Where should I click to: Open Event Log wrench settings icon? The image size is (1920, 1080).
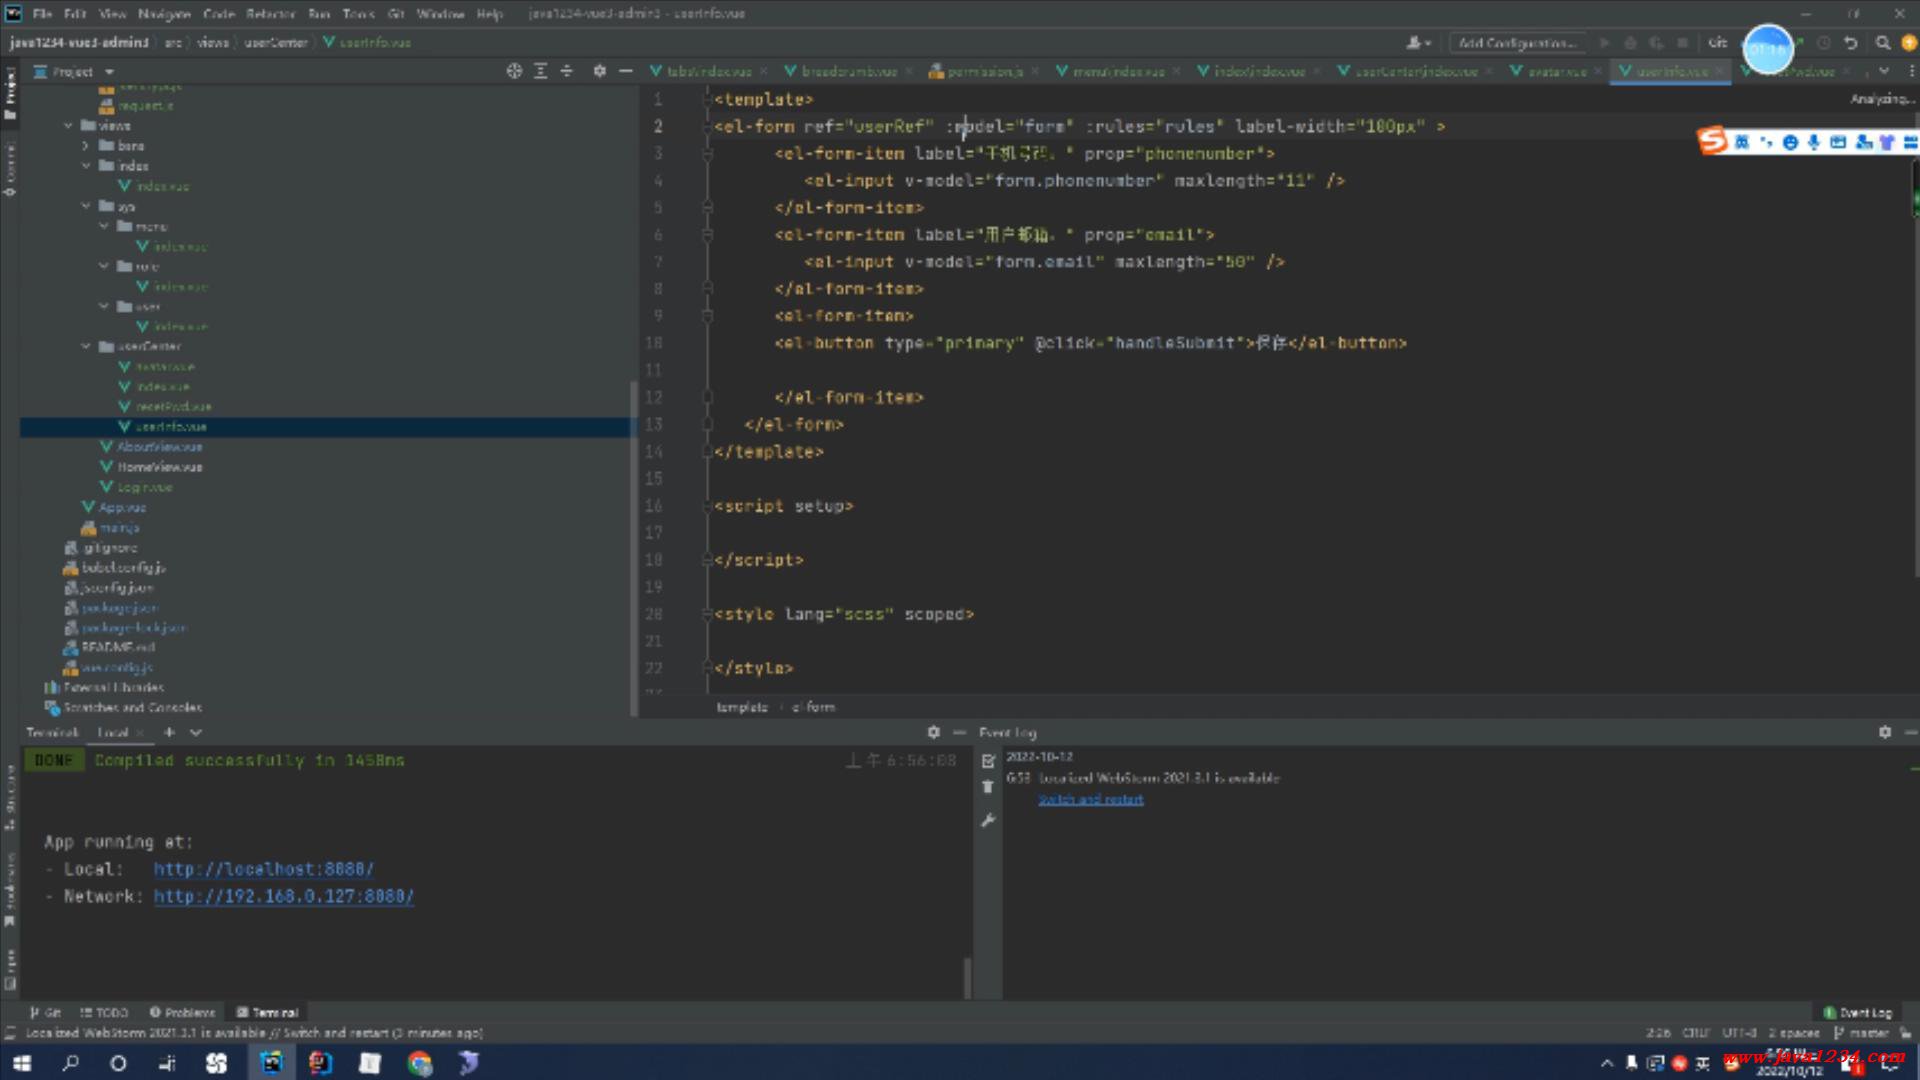pyautogui.click(x=988, y=821)
